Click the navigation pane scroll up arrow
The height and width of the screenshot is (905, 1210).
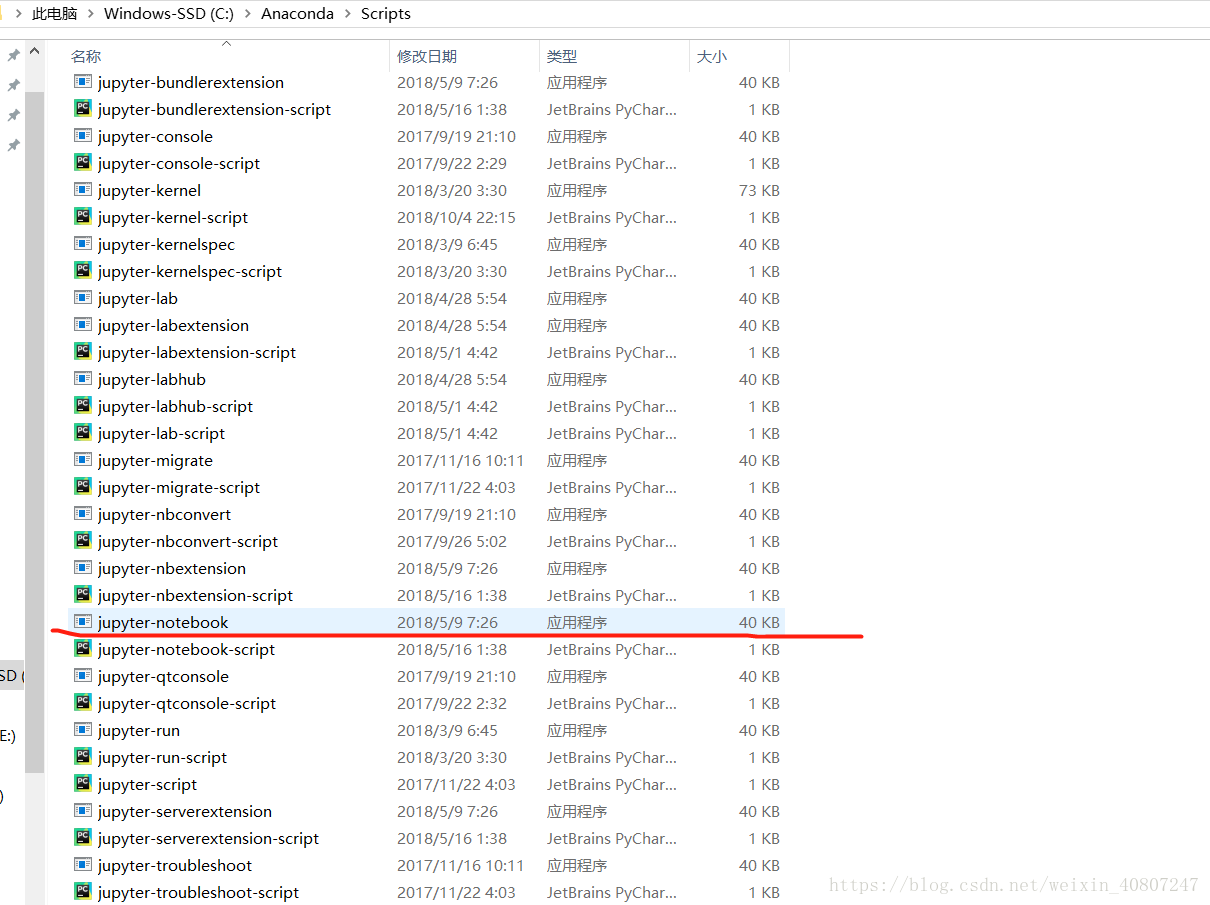click(x=35, y=51)
